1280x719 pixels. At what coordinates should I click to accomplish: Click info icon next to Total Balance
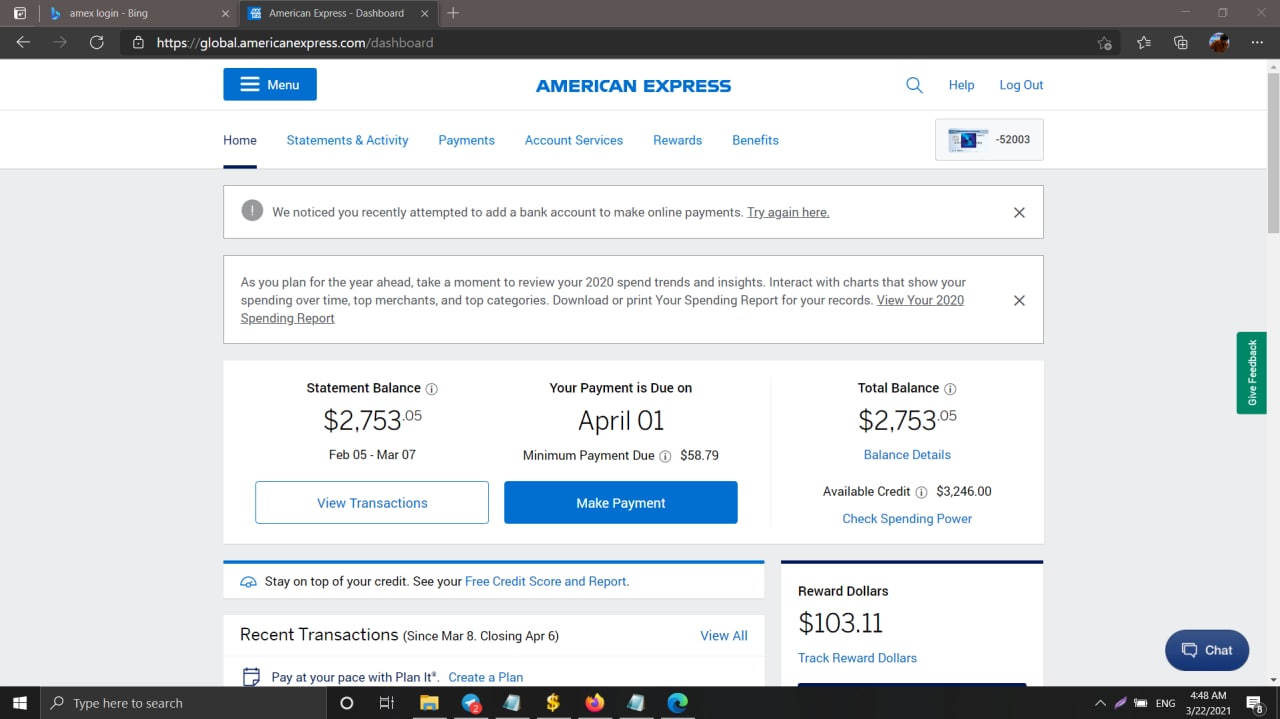pos(950,389)
